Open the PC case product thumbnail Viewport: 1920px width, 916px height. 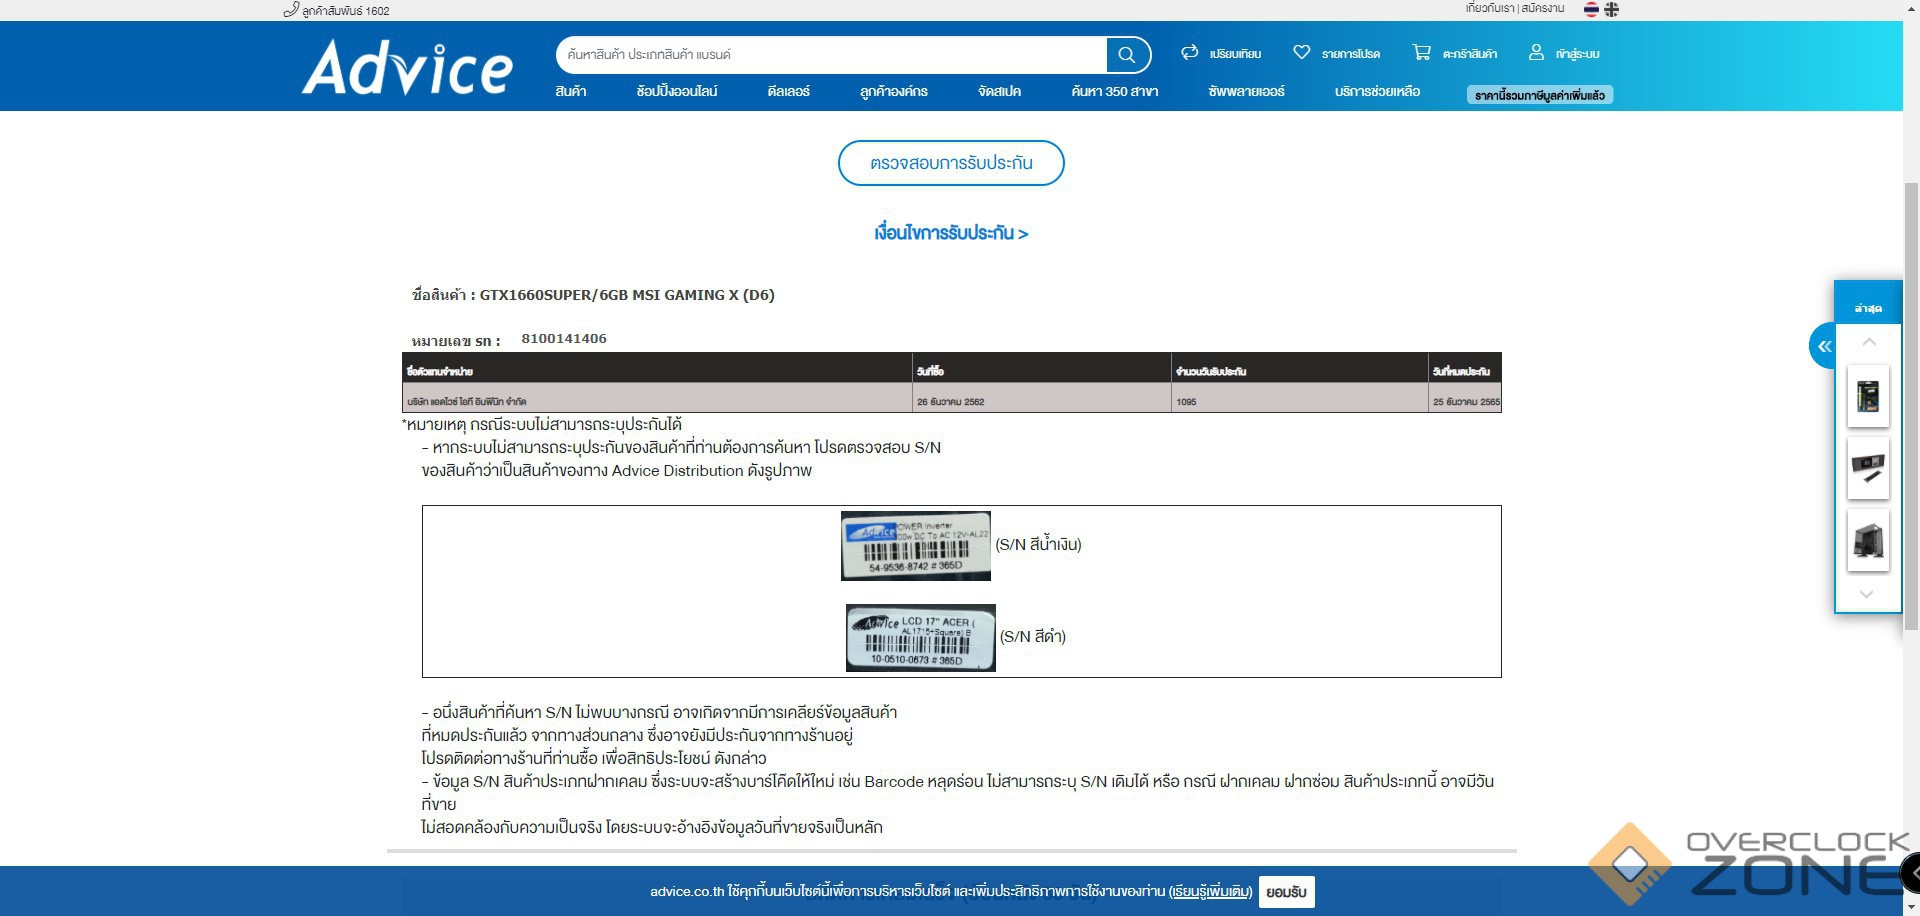(x=1867, y=541)
